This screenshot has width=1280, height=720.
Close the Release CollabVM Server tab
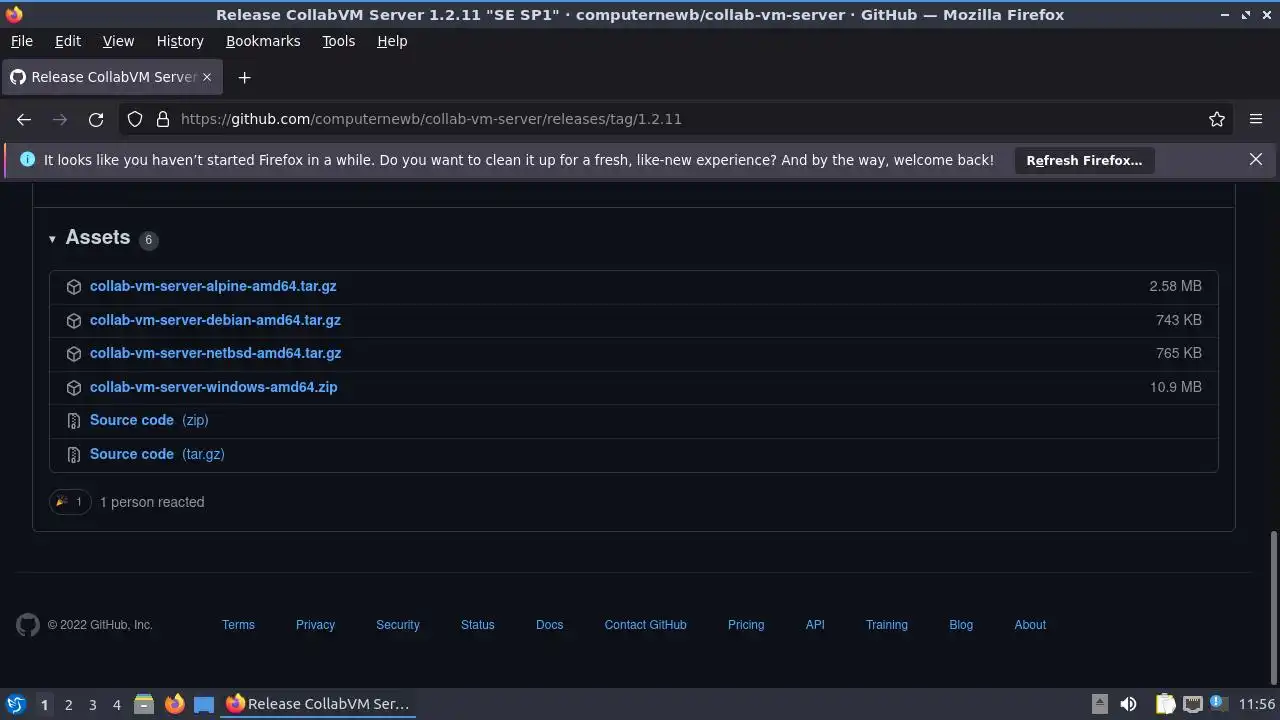(207, 77)
